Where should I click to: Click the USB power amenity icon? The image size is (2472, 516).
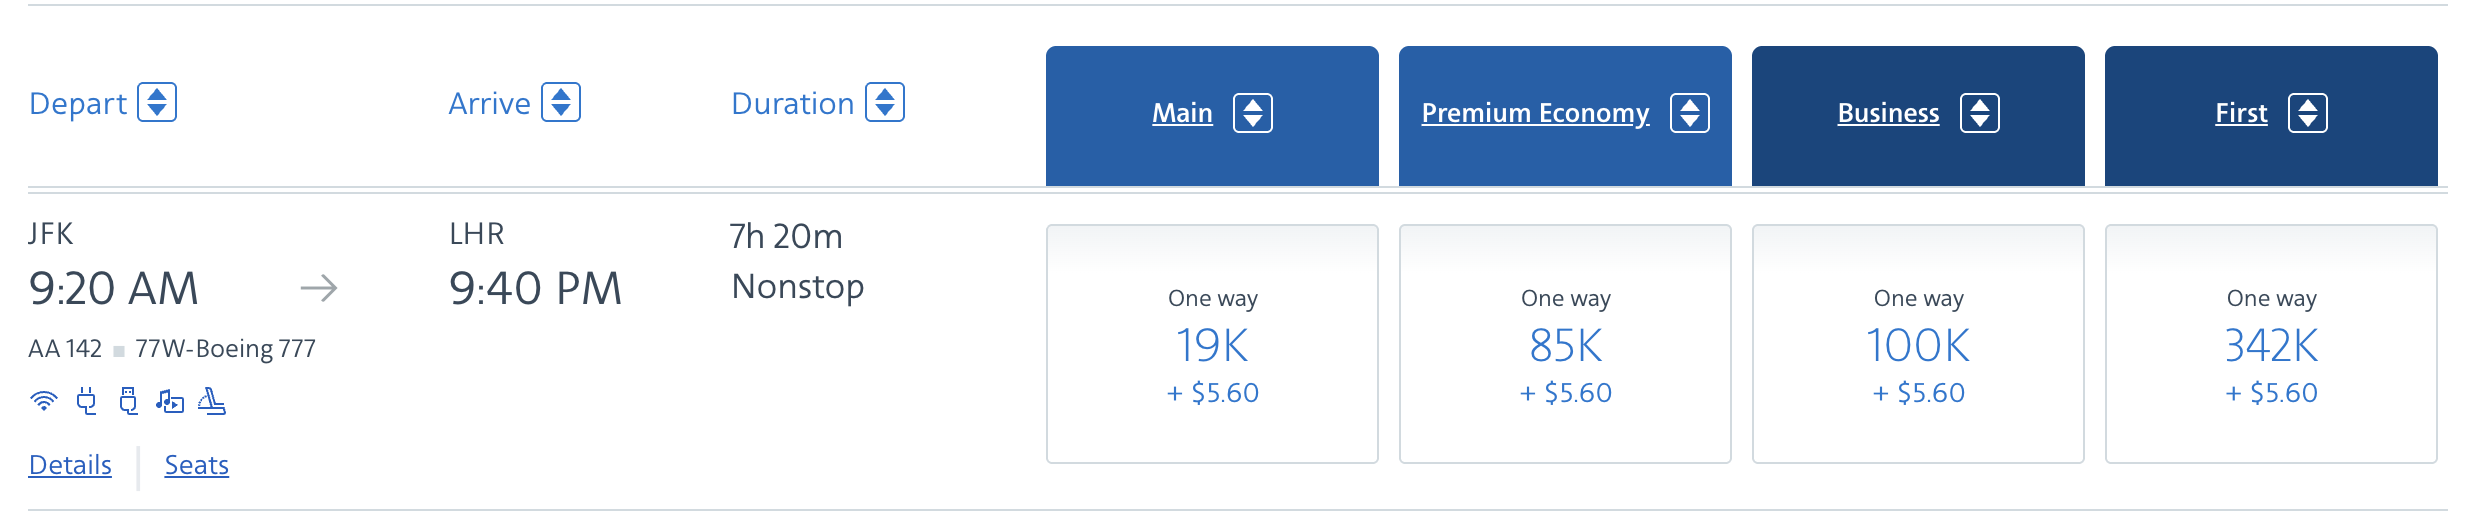click(x=128, y=401)
